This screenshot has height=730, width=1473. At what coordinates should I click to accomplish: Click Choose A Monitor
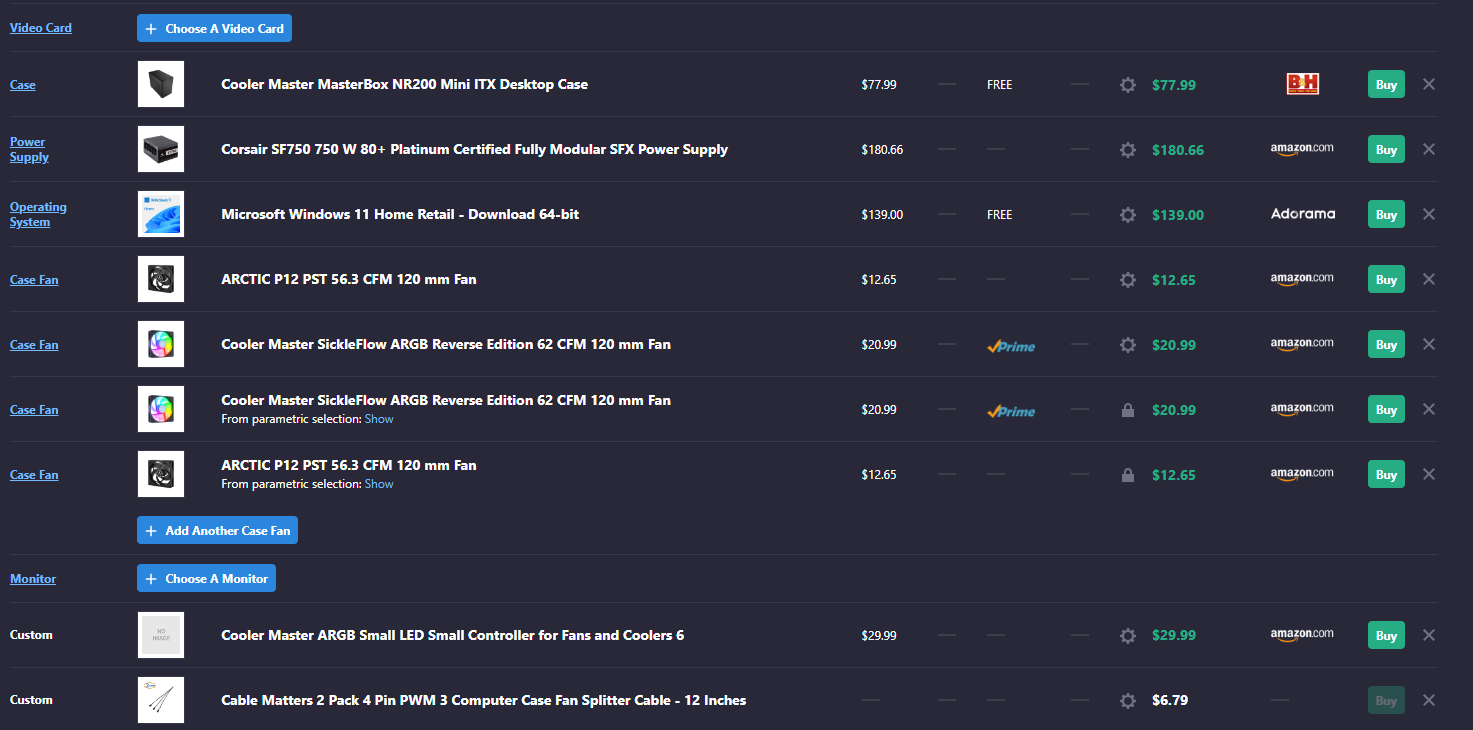206,578
